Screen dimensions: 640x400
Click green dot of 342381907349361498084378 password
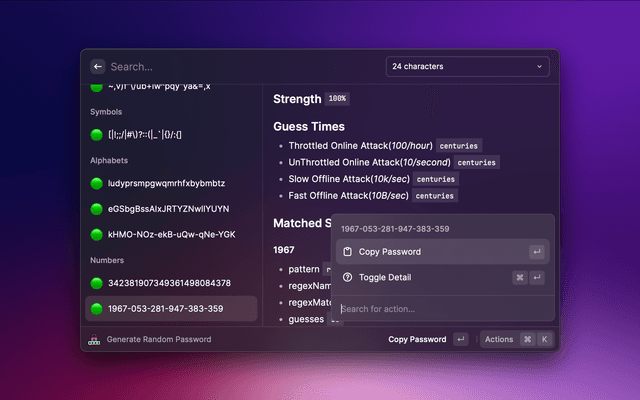click(97, 283)
